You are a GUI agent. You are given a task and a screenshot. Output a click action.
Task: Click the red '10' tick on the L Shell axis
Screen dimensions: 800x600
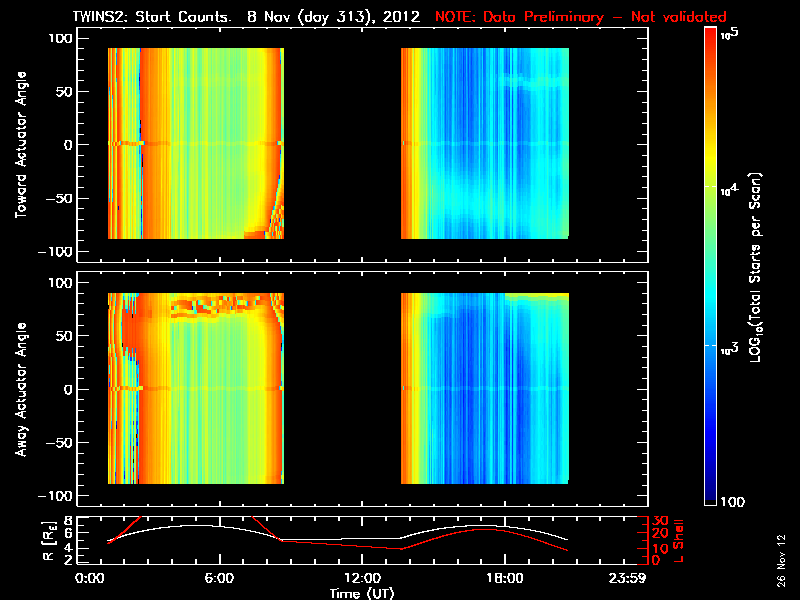coord(660,548)
